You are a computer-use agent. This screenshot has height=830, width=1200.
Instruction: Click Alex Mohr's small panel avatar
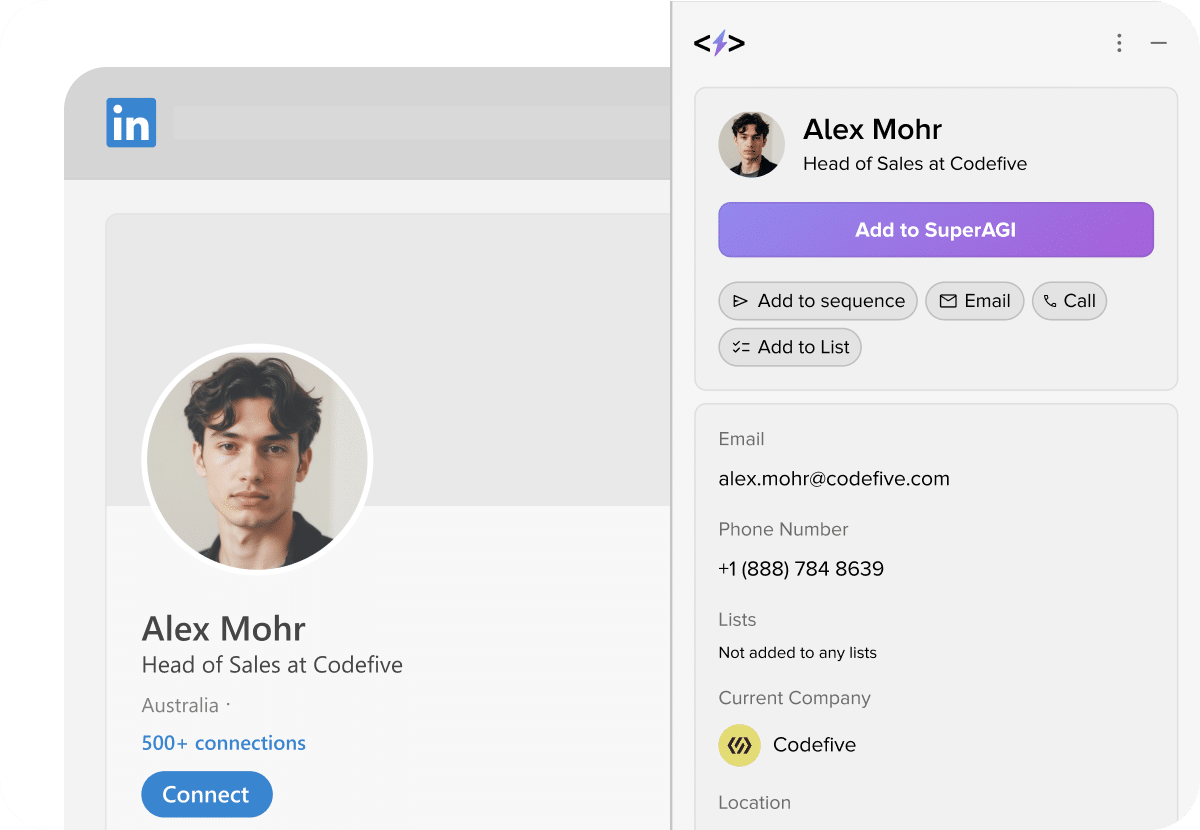coord(751,145)
